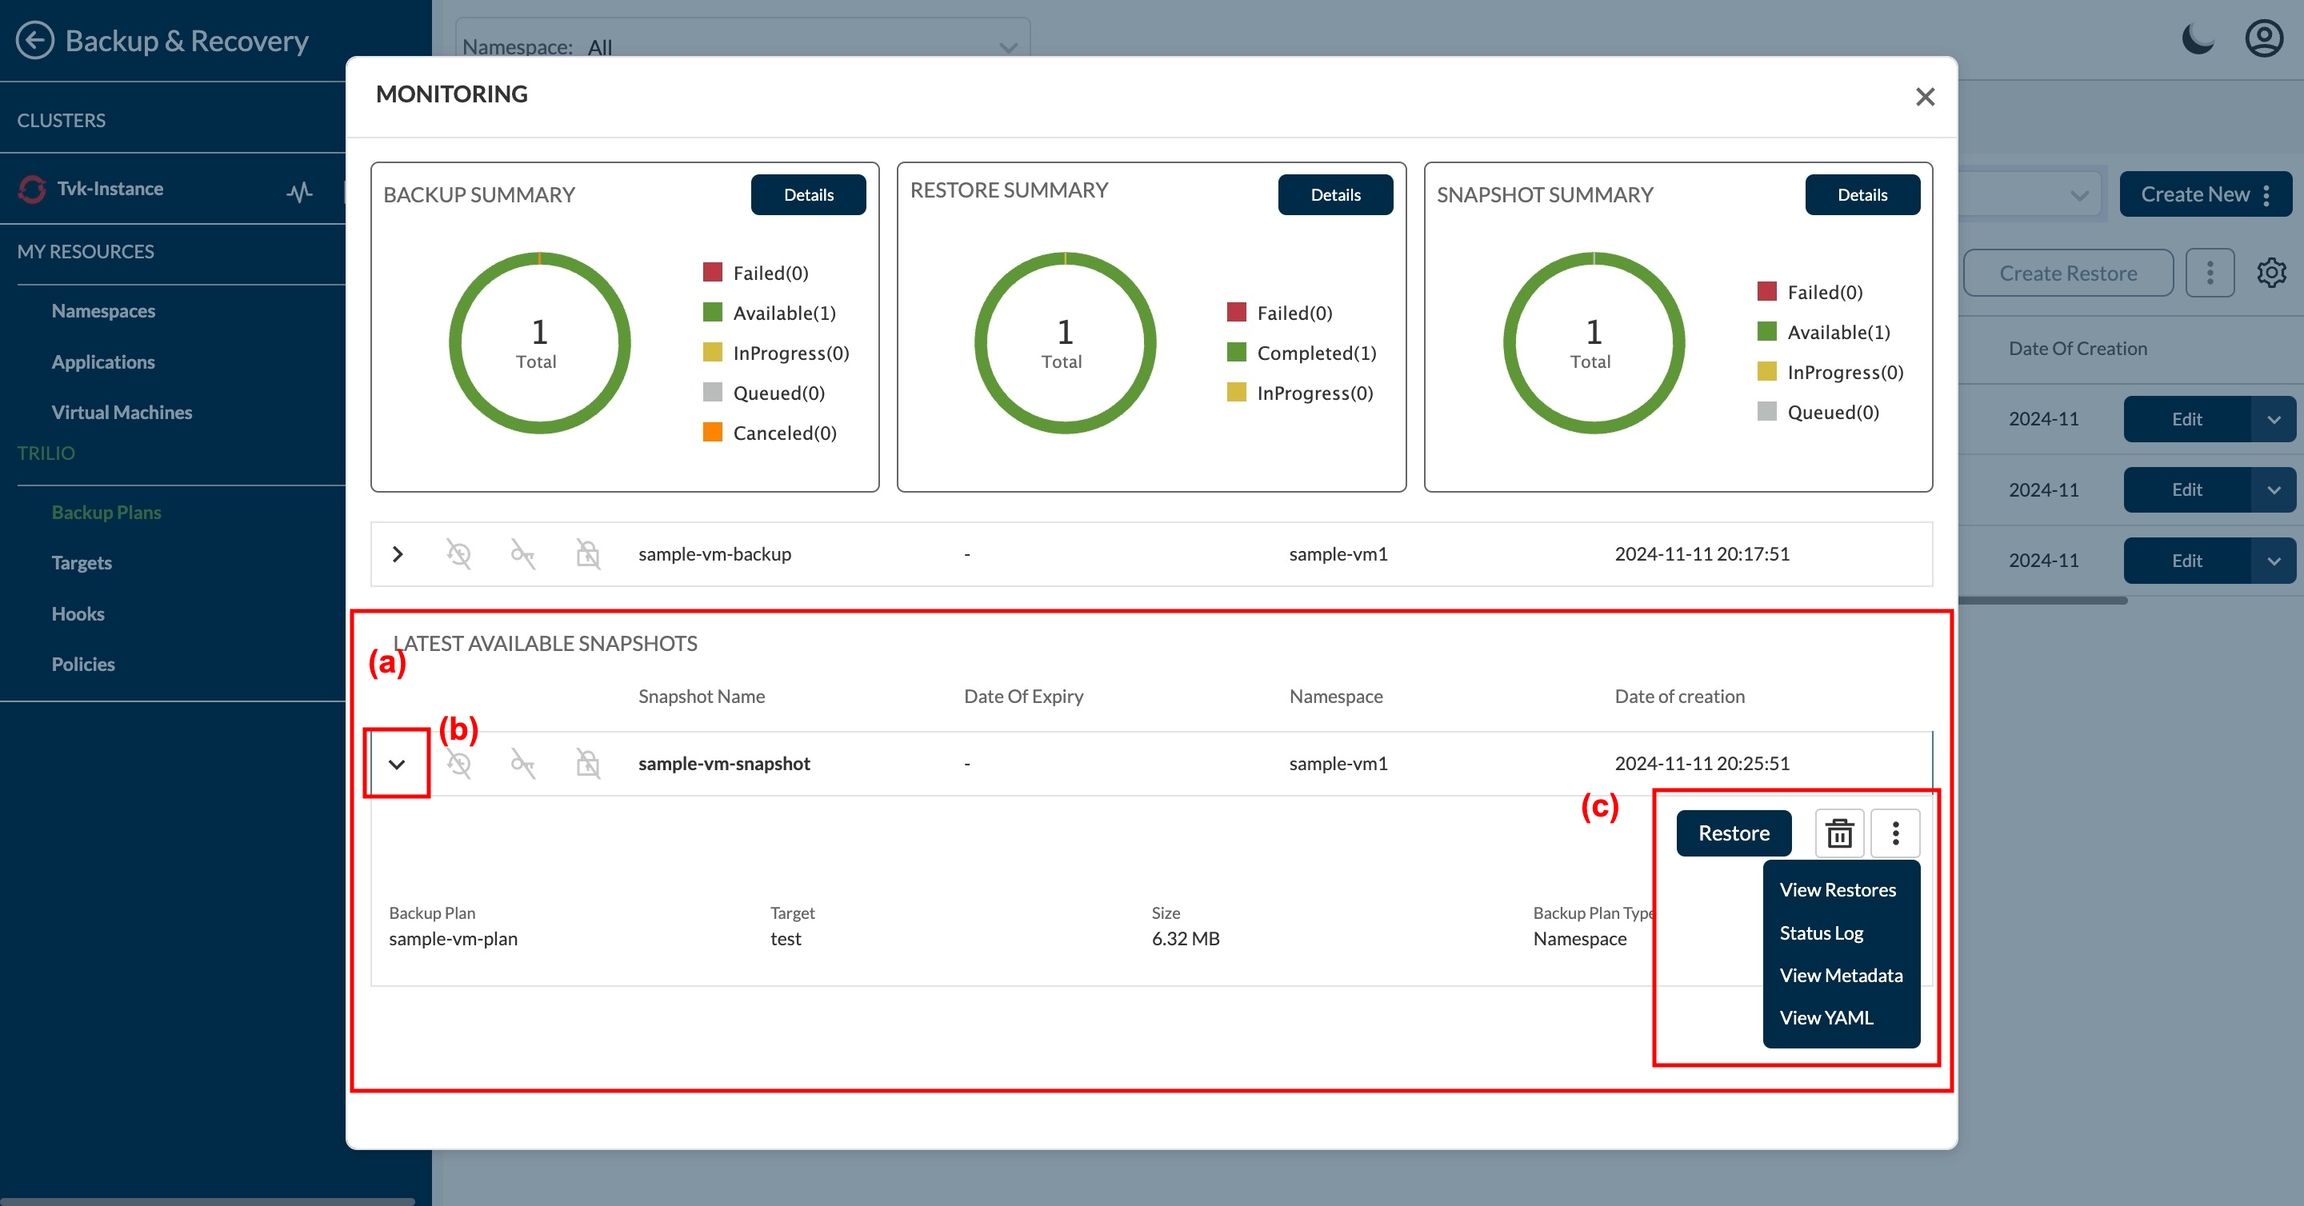
Task: Toggle Failed legend in Backup Summary
Action: [769, 273]
